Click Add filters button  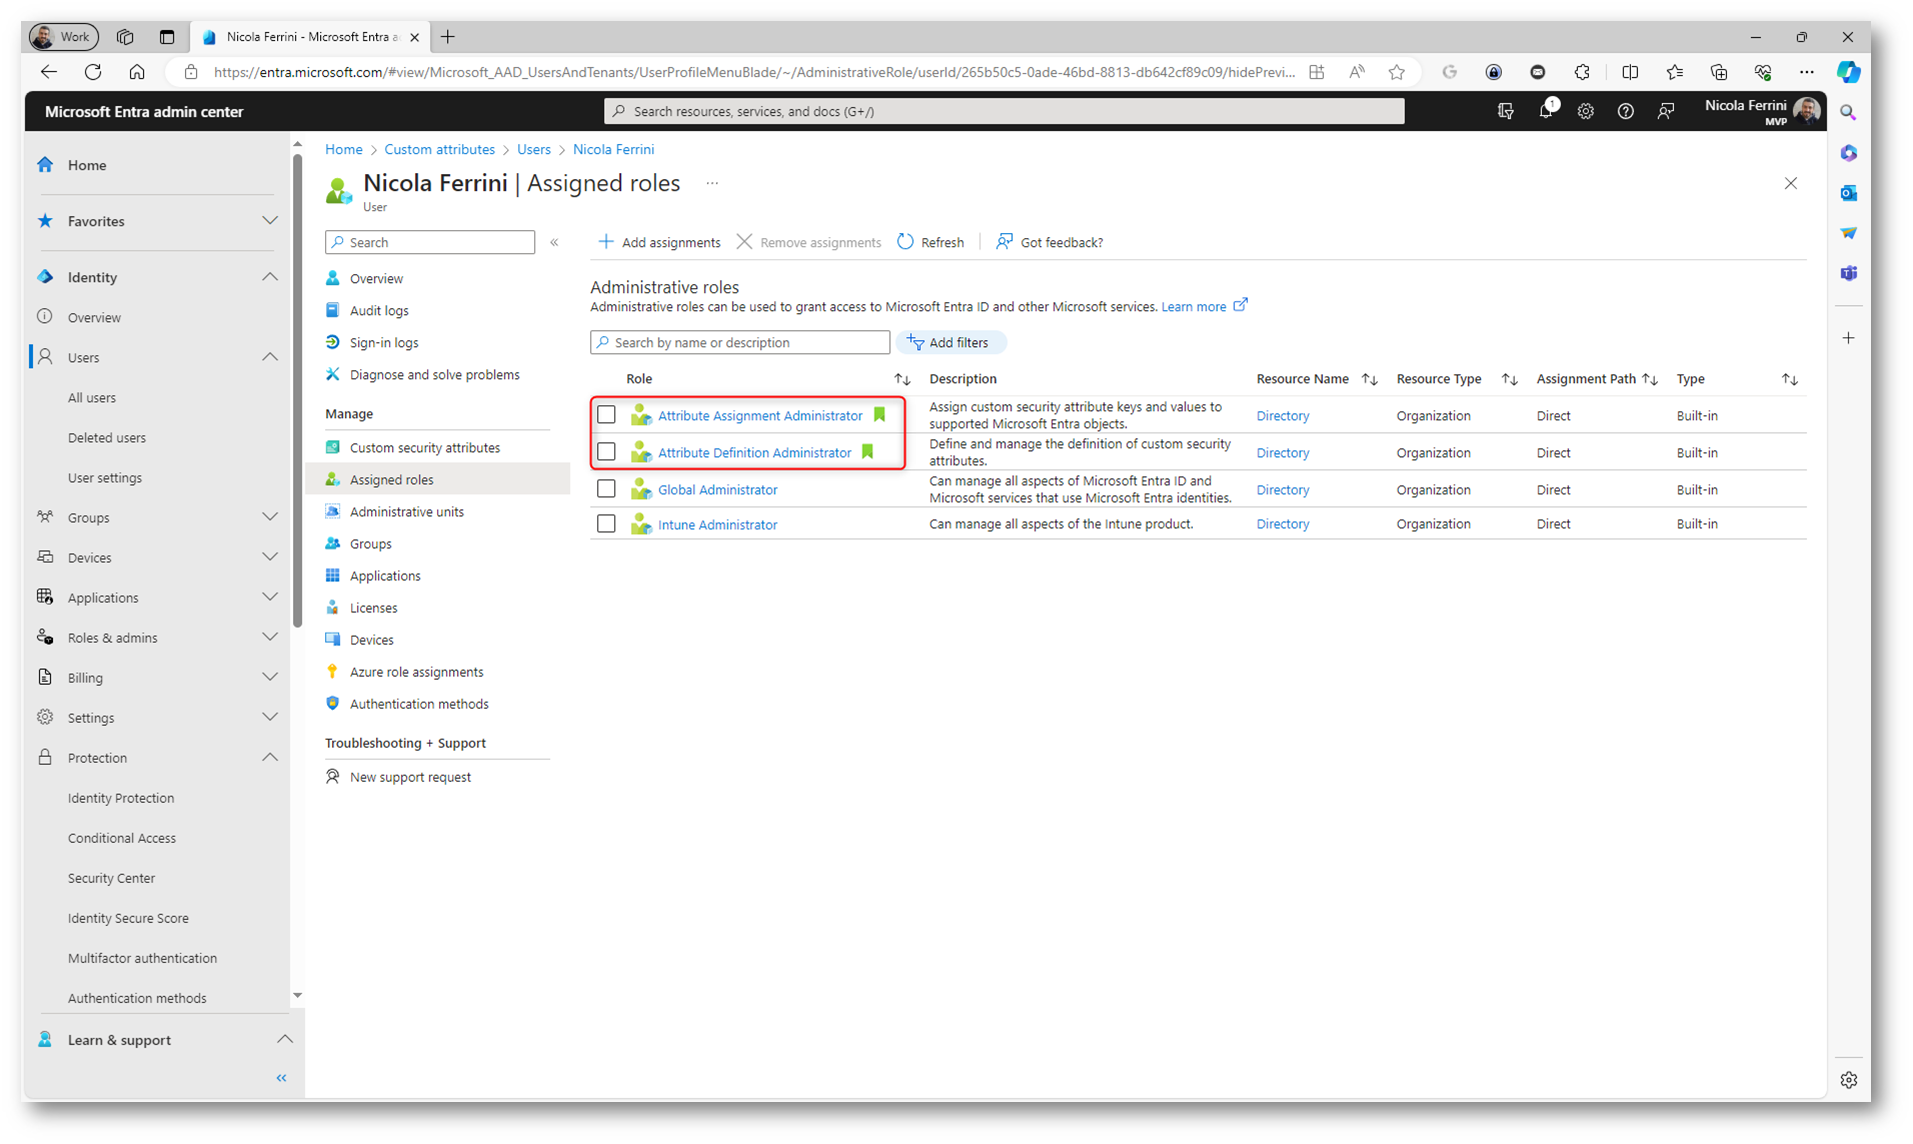pos(950,342)
